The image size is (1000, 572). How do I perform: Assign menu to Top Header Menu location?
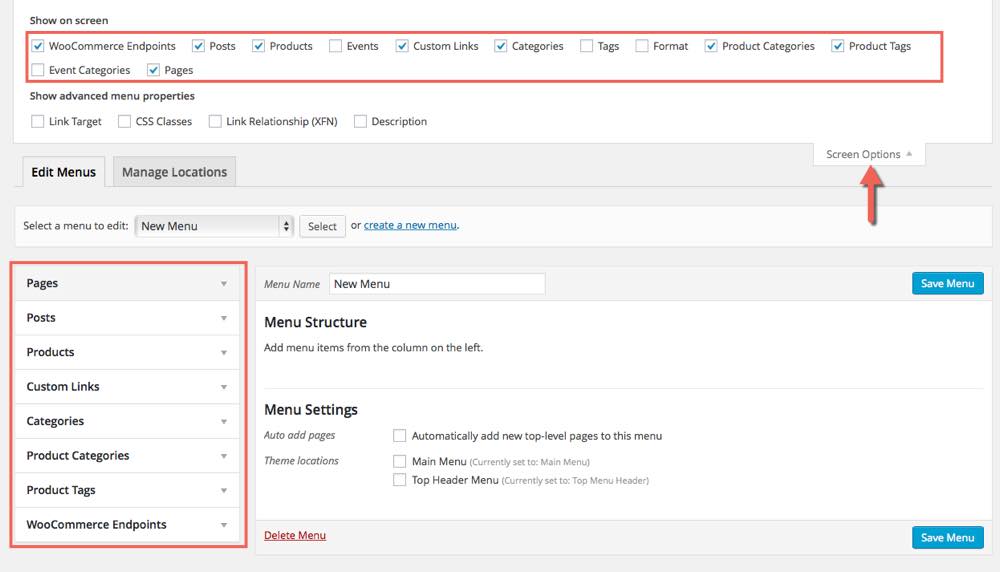point(400,480)
